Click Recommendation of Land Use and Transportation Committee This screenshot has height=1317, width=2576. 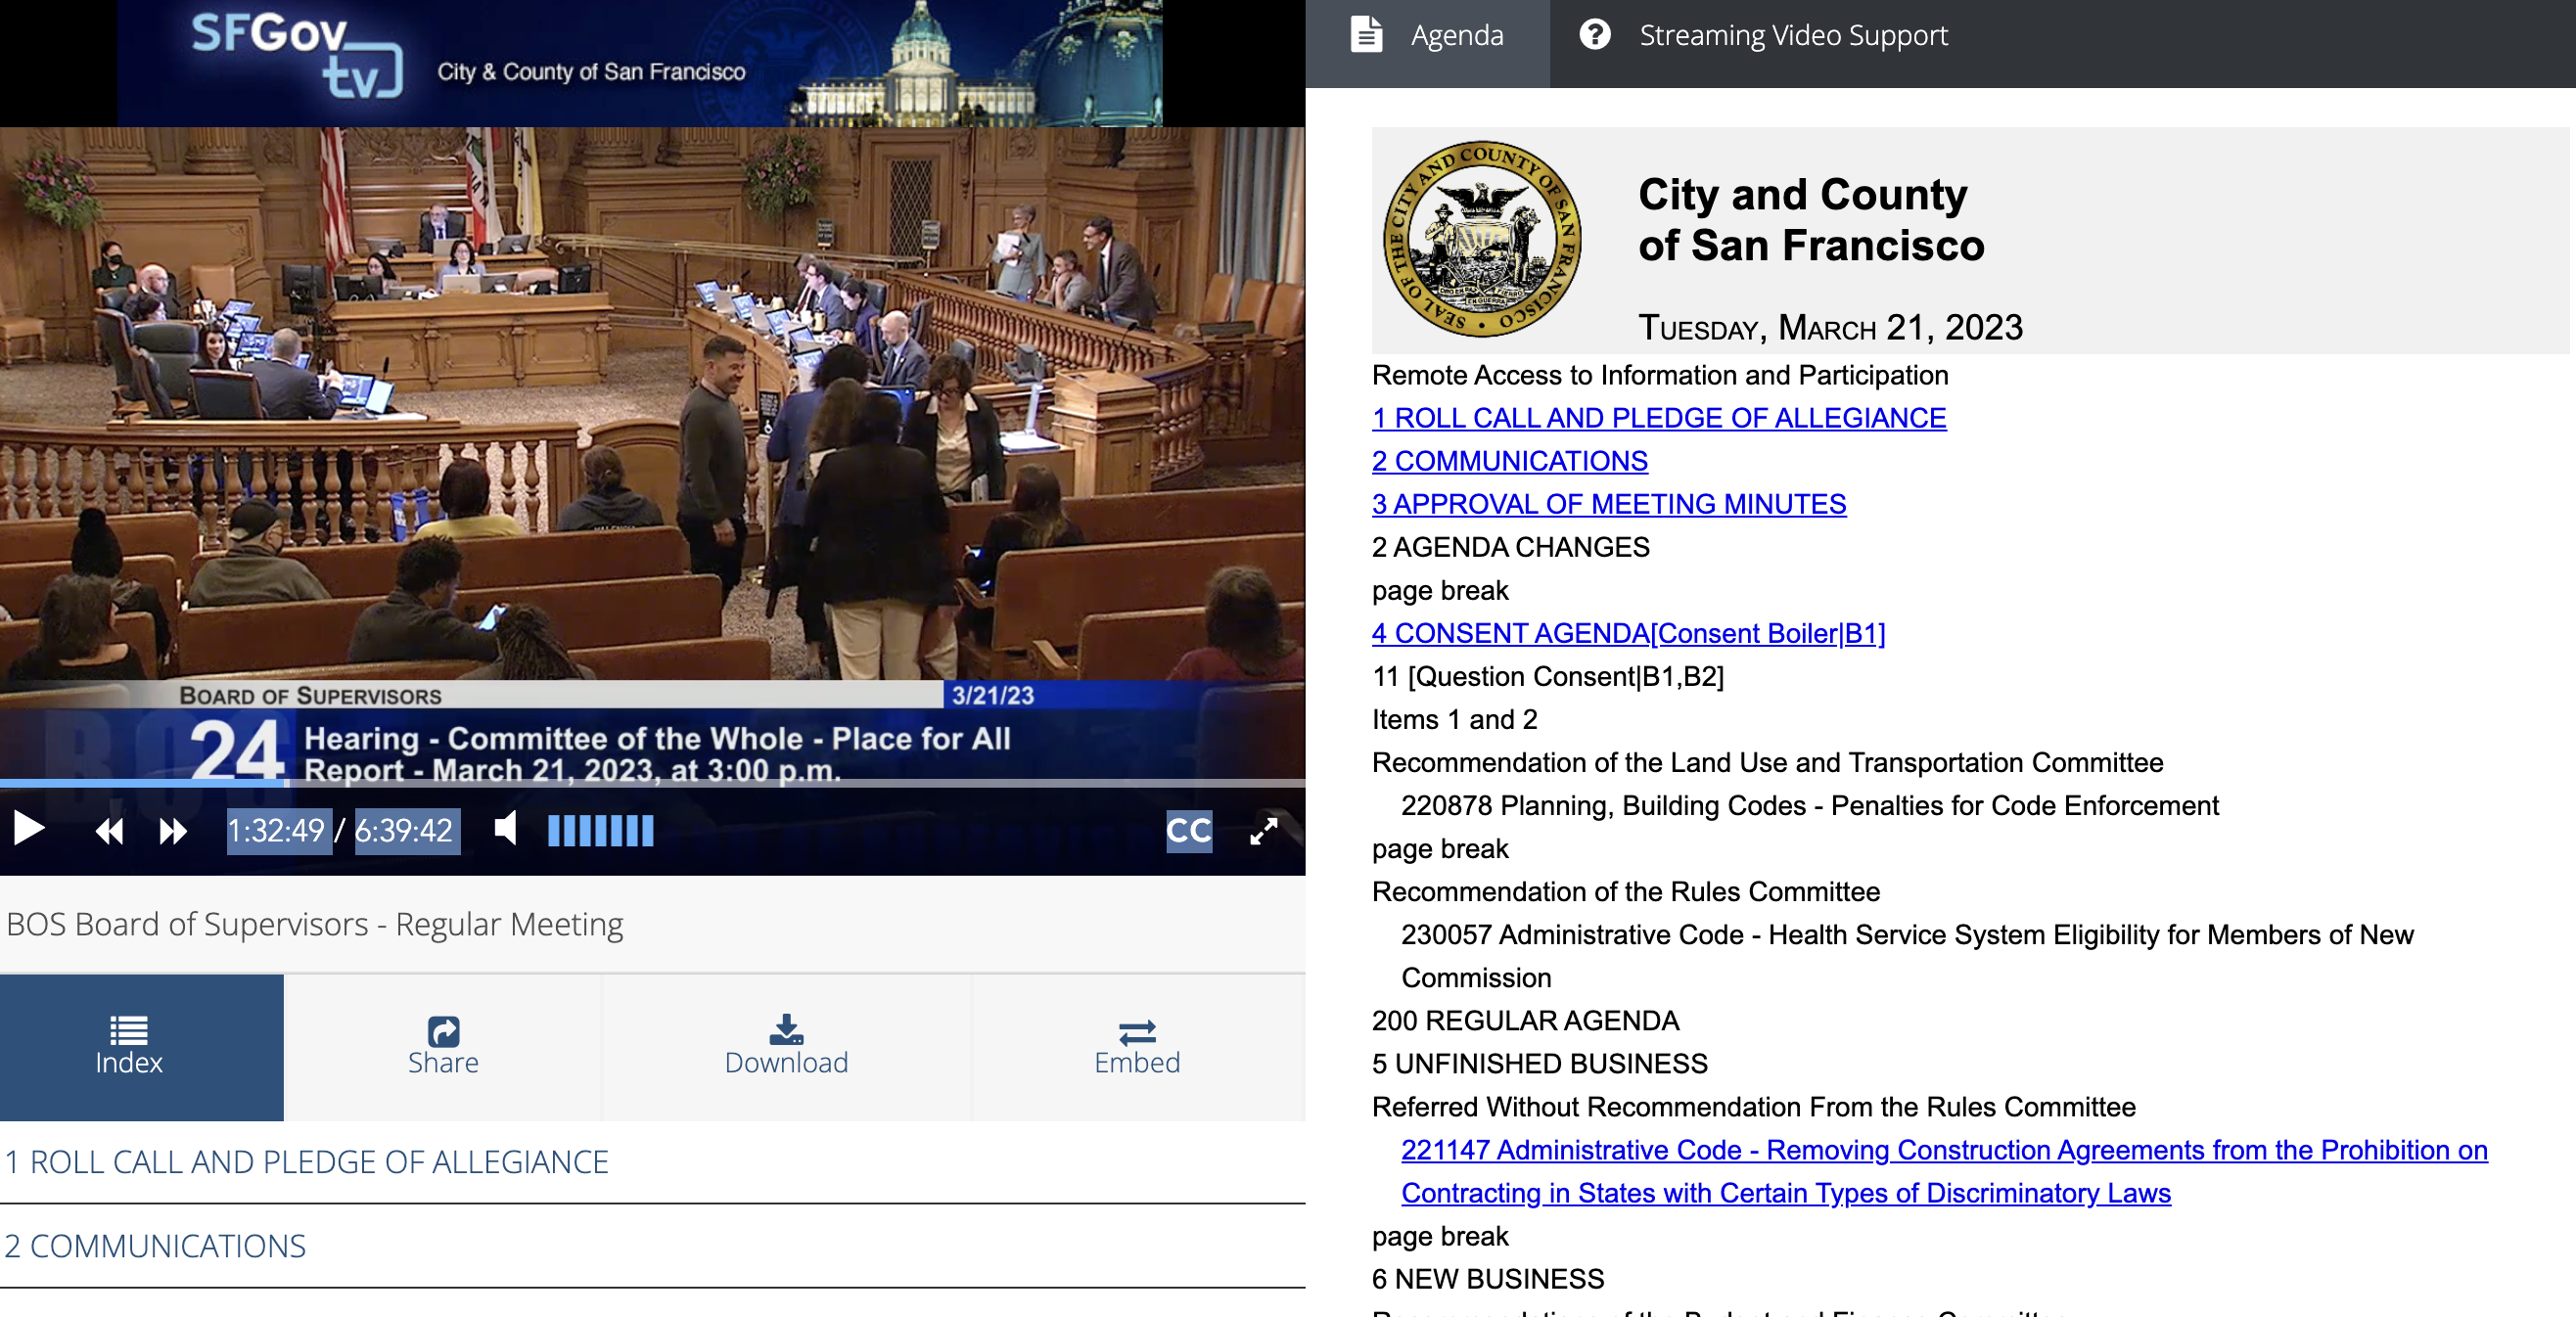pyautogui.click(x=1767, y=762)
